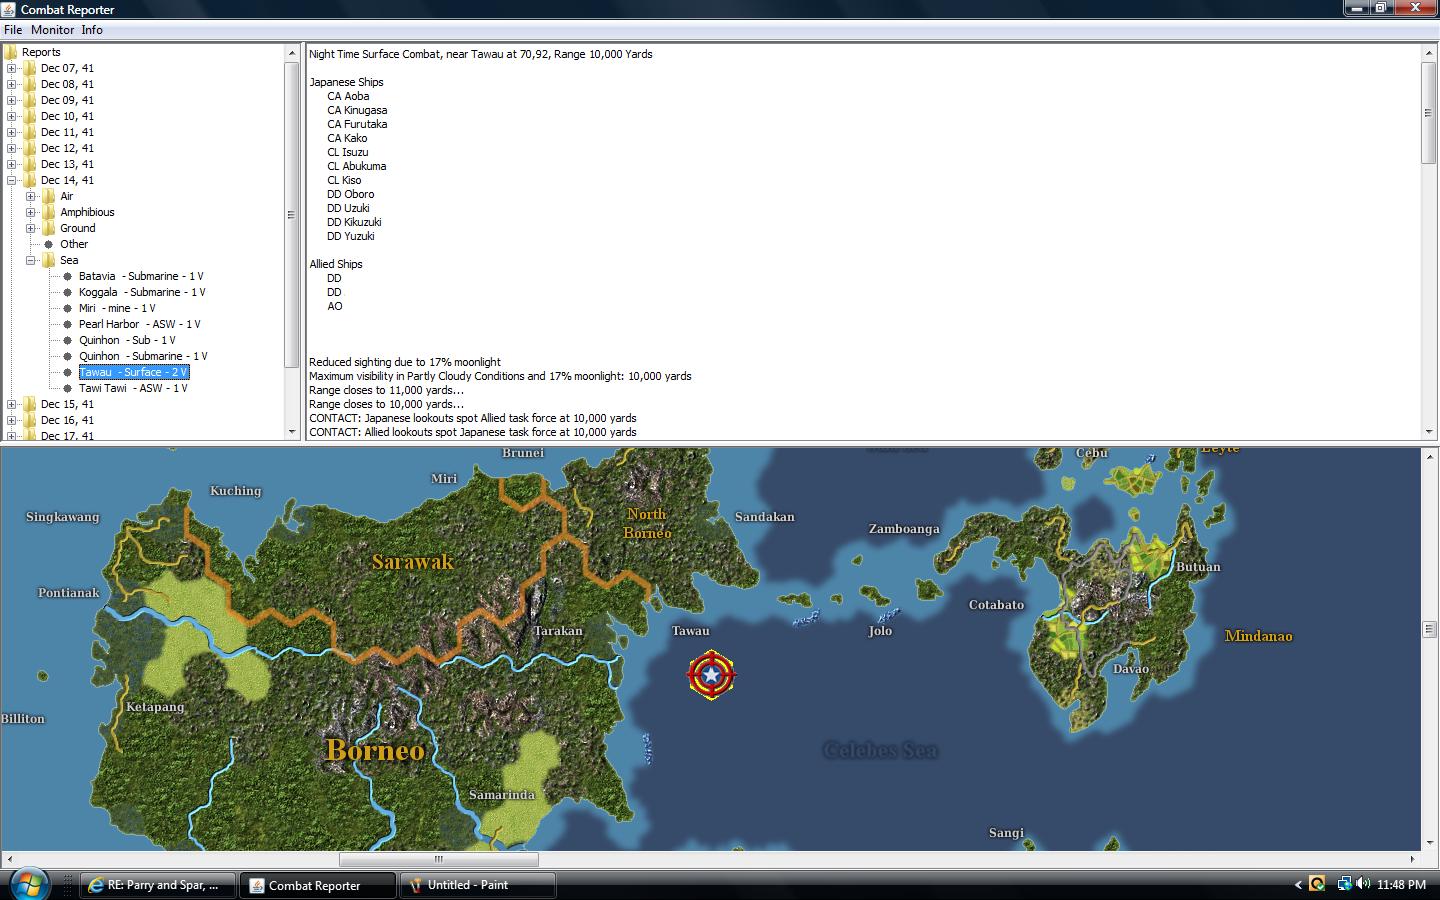Open the Info menu
This screenshot has width=1440, height=900.
click(92, 30)
